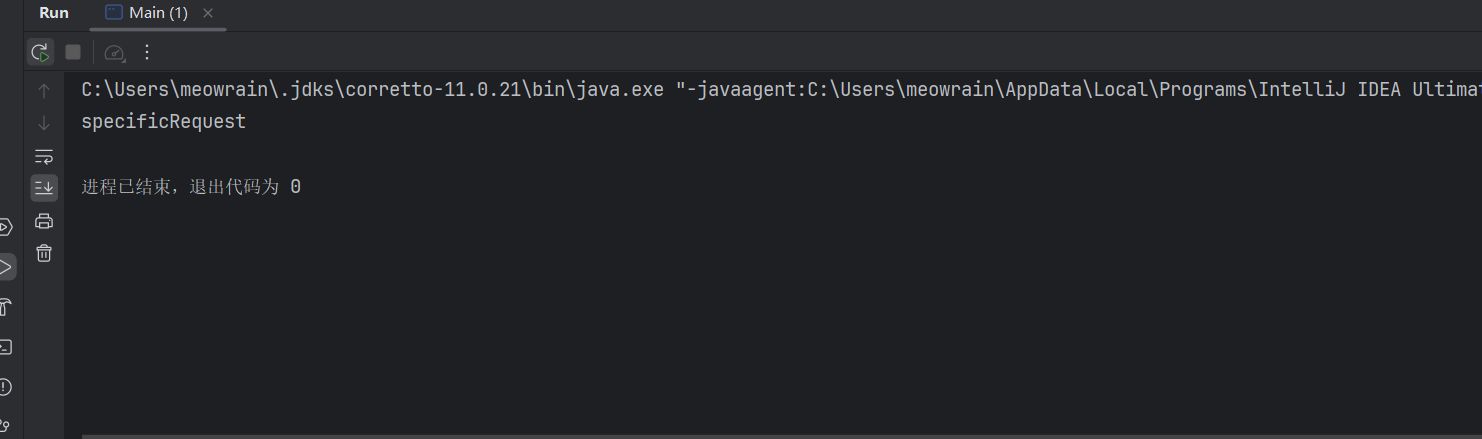Toggle Scroll to End of console
1482x439 pixels.
point(44,187)
